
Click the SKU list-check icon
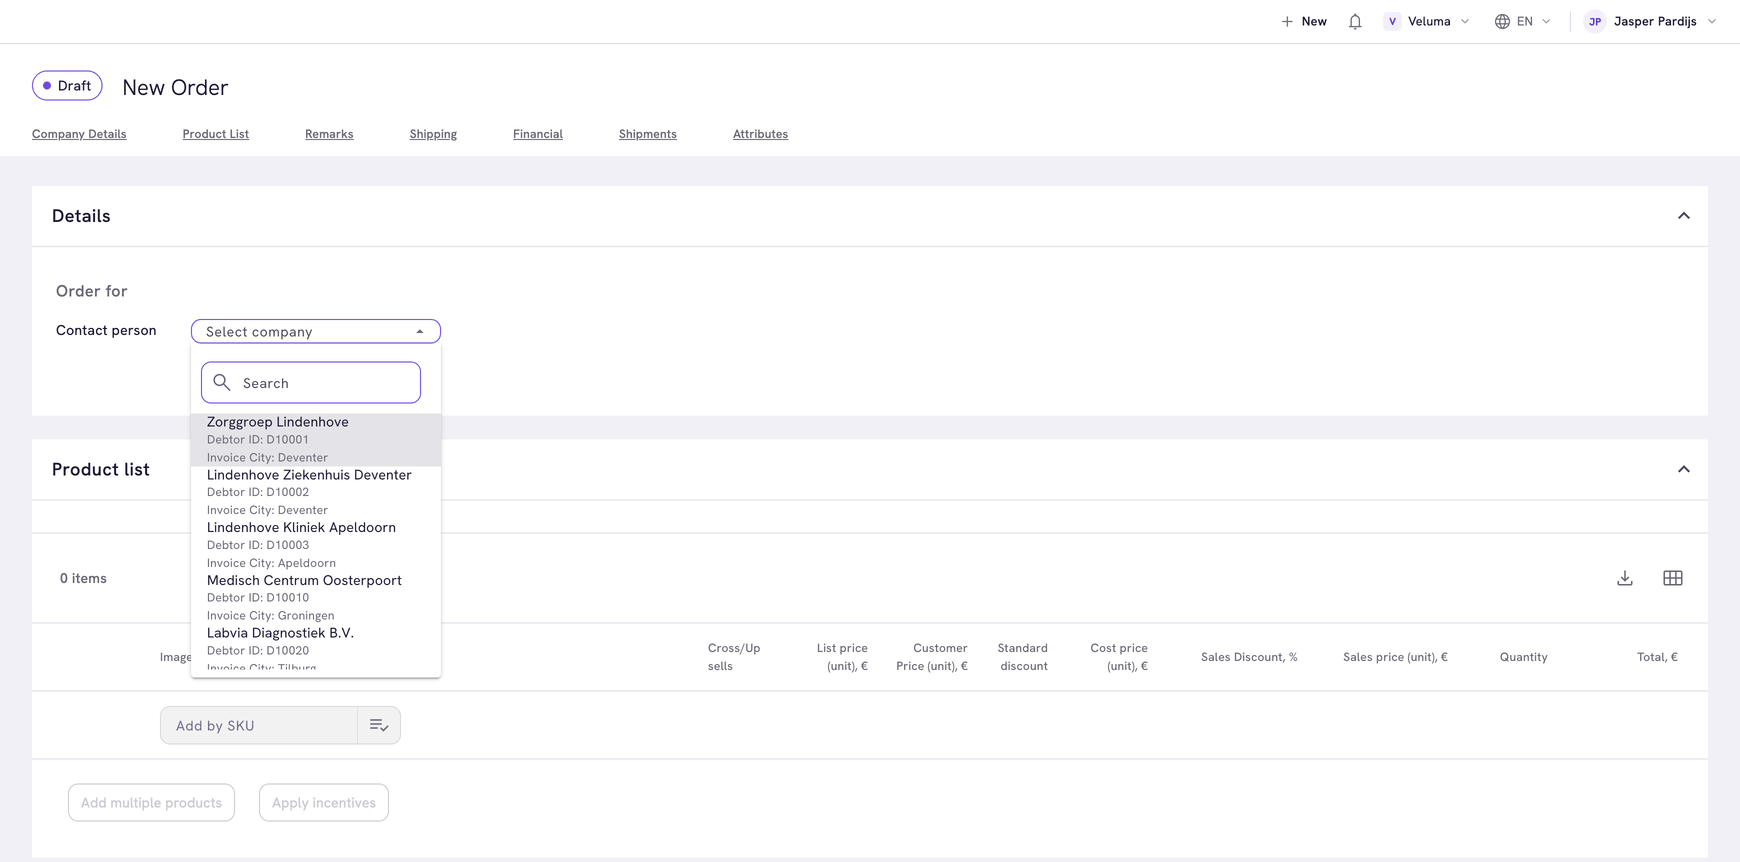(379, 726)
